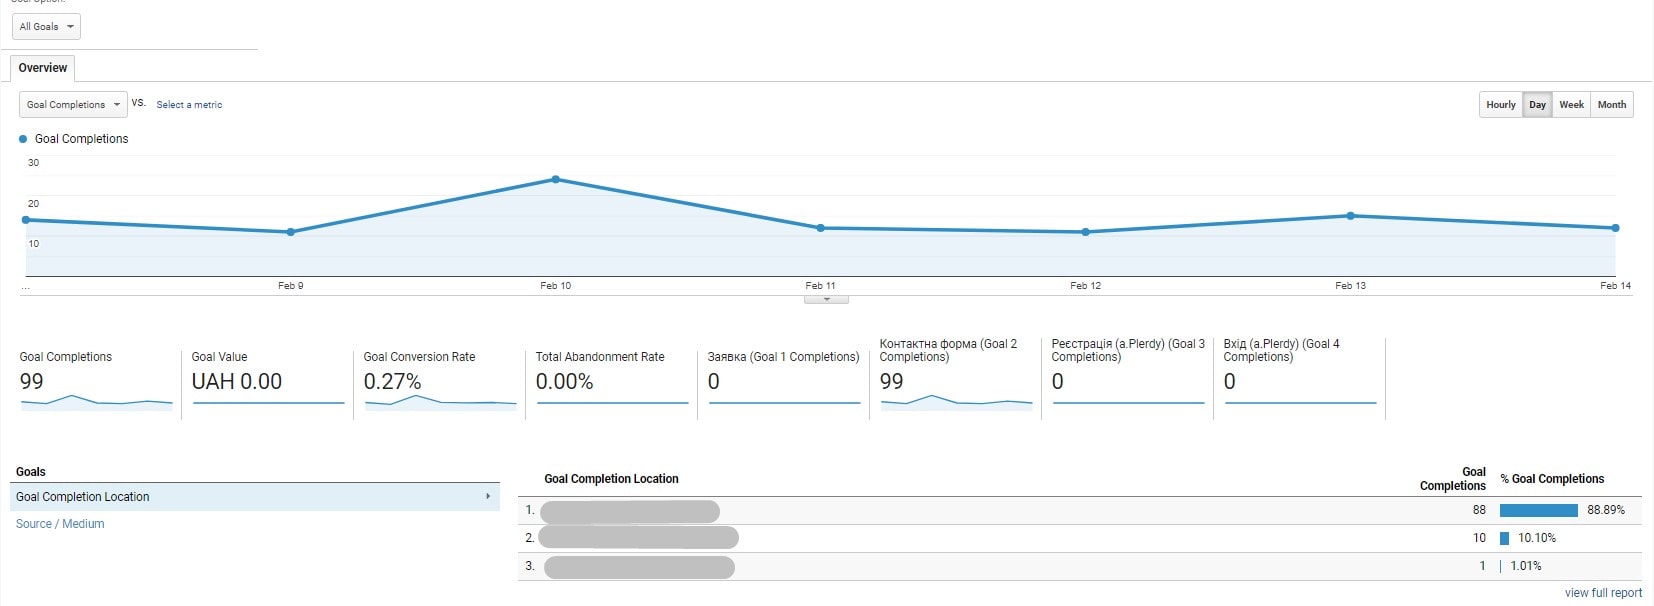Click the Goal Completions legend dot
Screen dimensions: 1654x606
tap(23, 139)
